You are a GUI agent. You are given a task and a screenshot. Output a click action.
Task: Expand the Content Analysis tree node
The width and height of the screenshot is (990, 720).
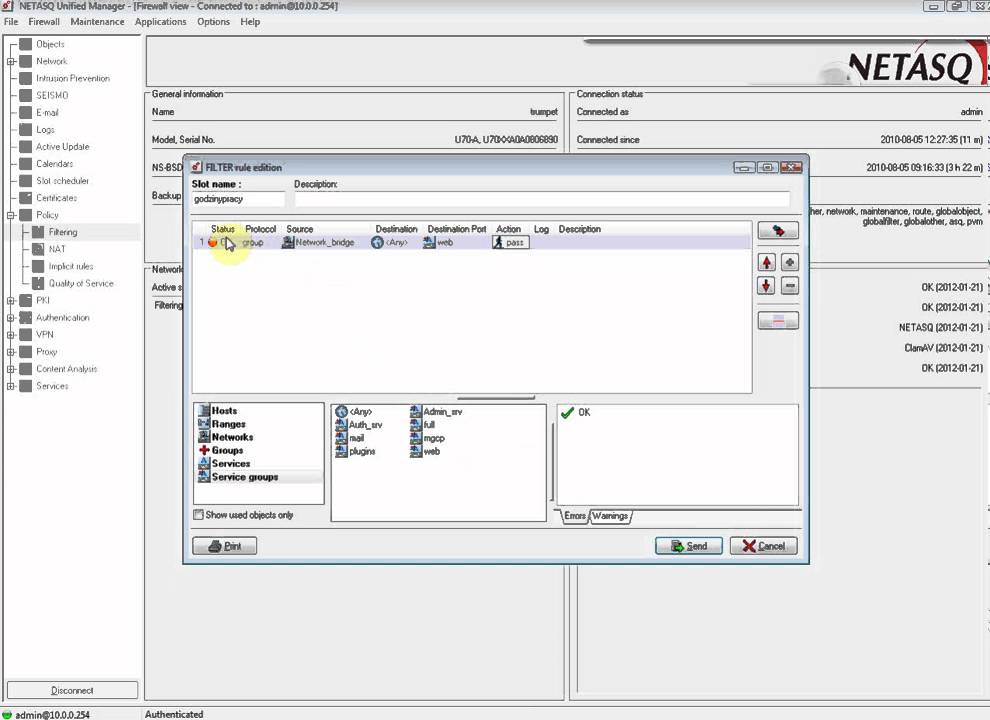coord(11,369)
